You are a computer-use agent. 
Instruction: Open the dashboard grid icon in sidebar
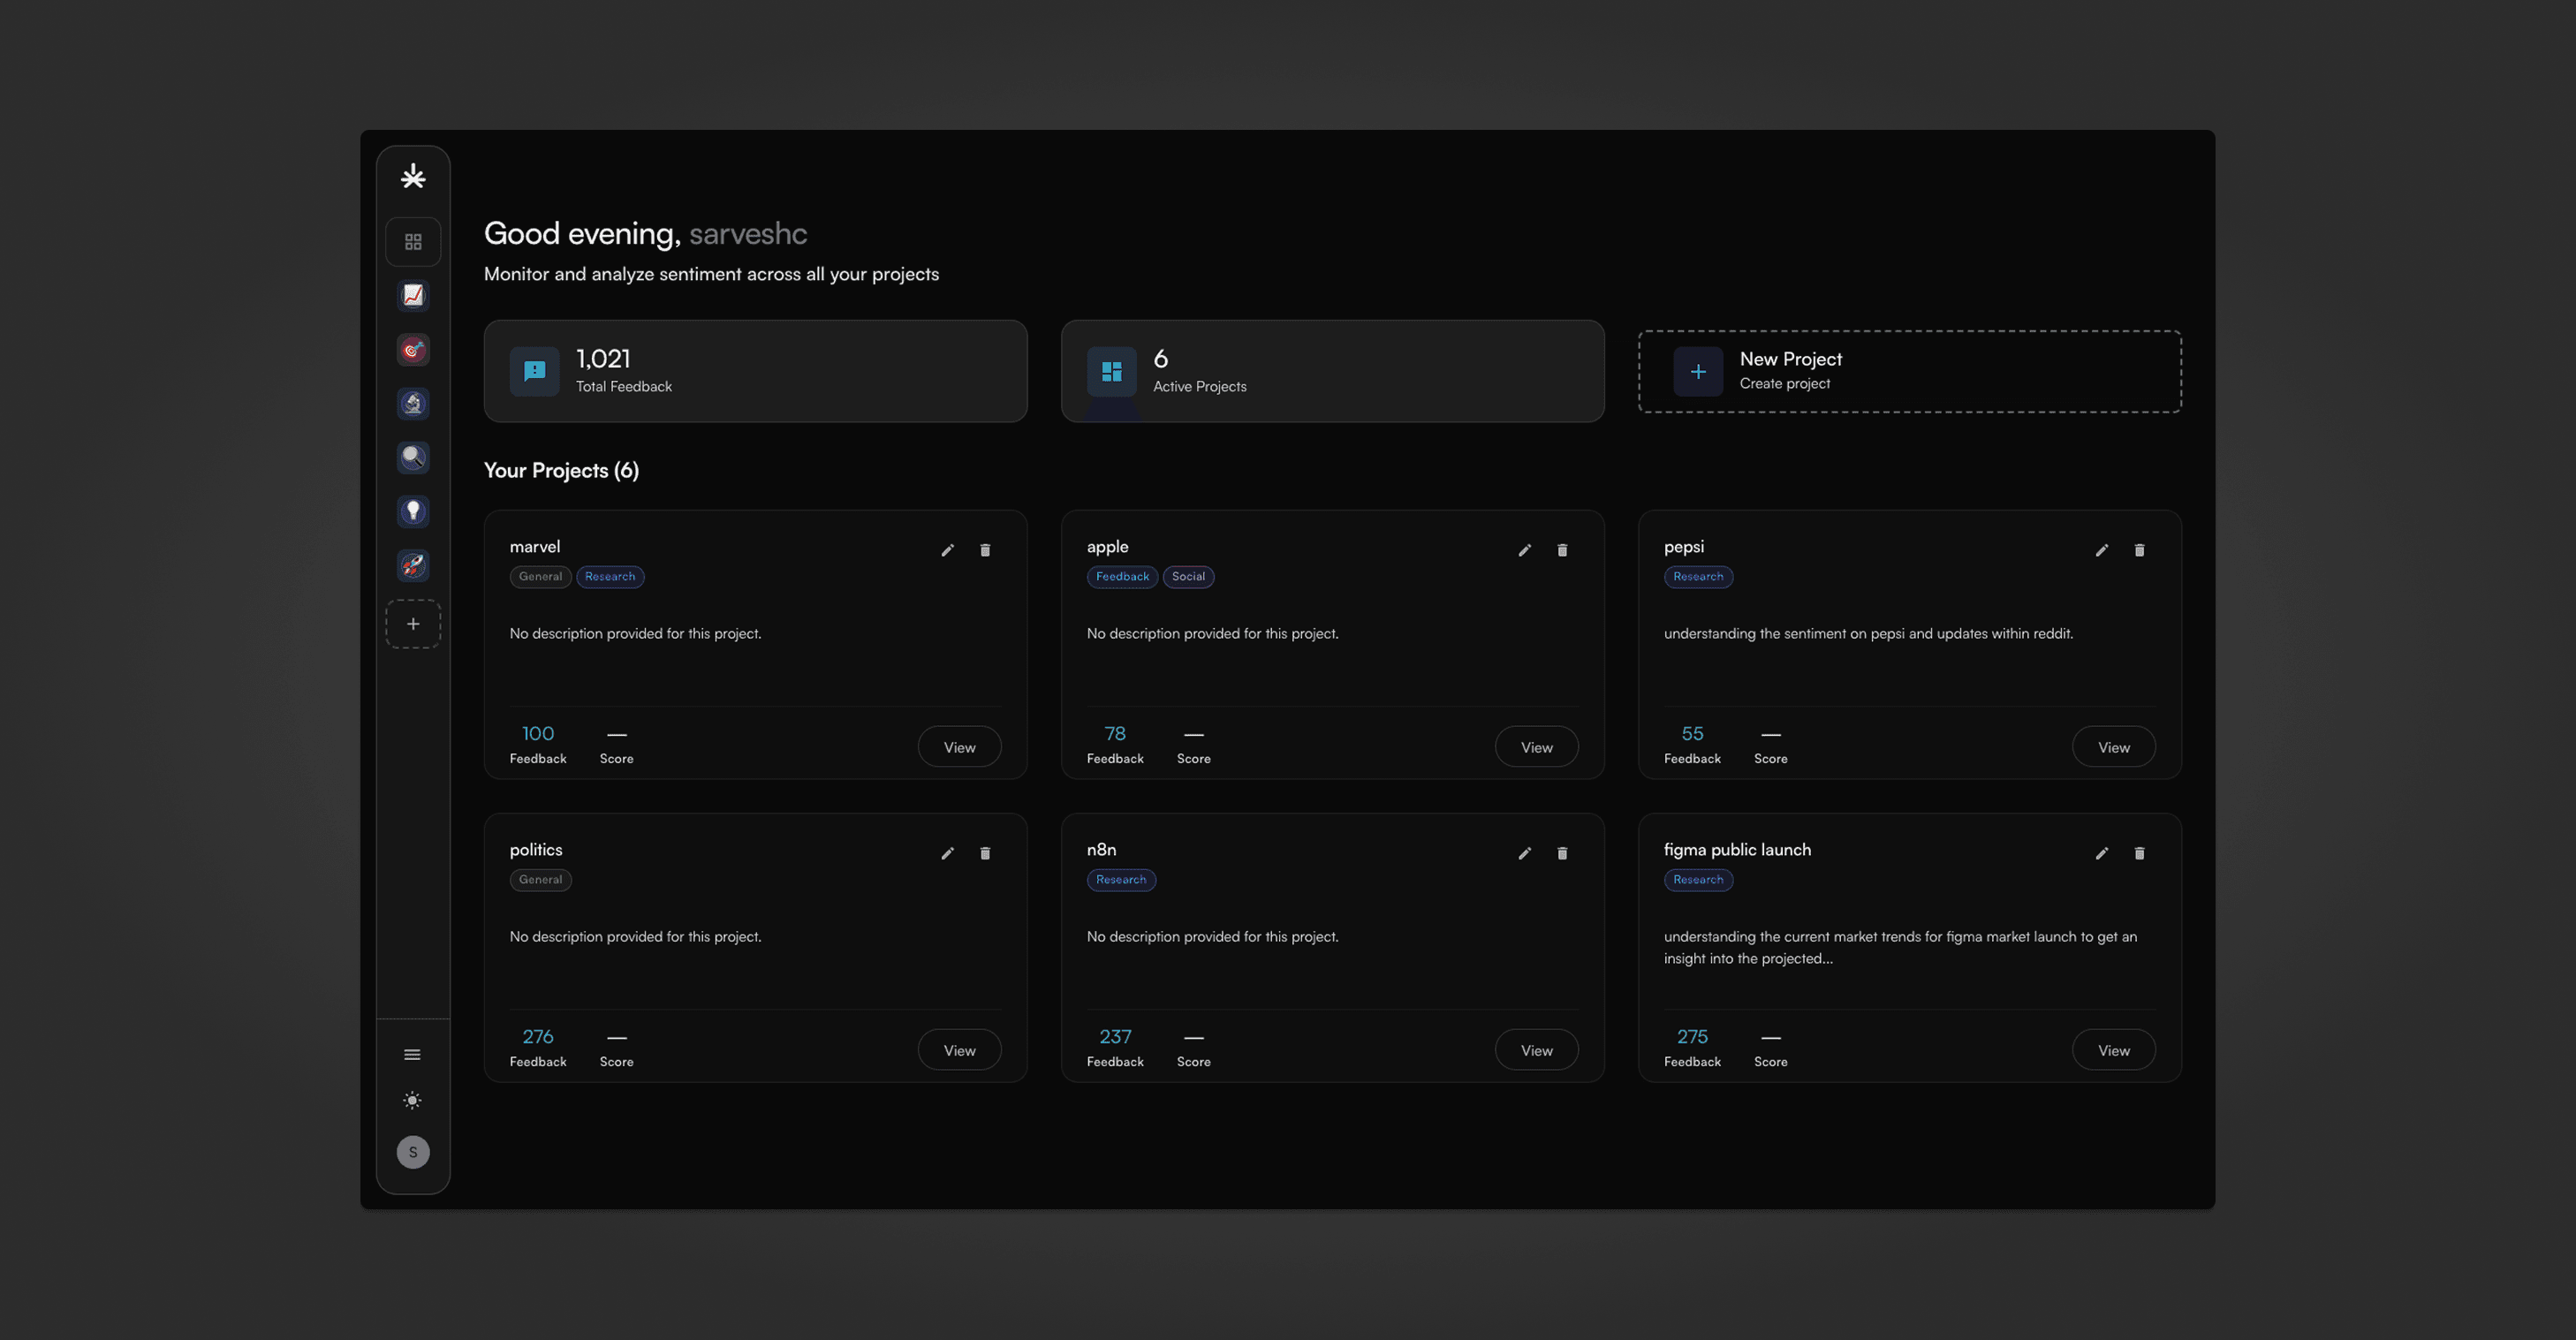coord(413,242)
